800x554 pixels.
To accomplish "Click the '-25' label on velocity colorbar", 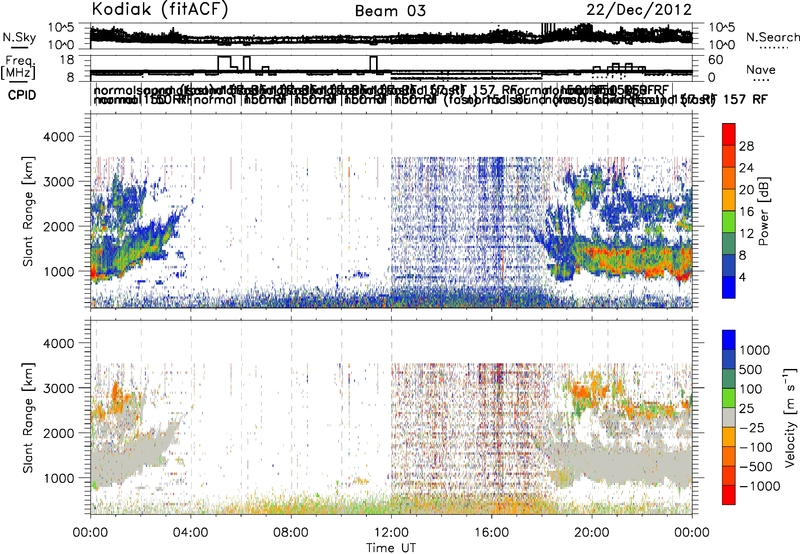I will (751, 427).
